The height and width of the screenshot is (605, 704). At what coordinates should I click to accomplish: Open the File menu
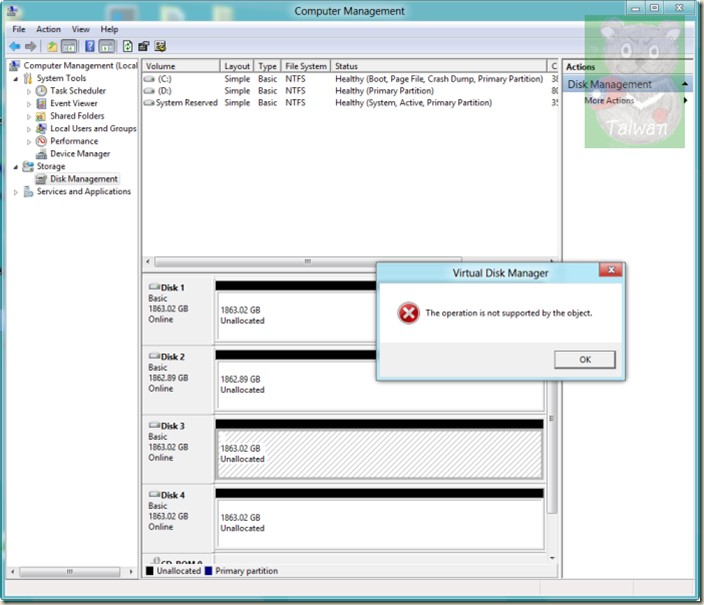19,29
